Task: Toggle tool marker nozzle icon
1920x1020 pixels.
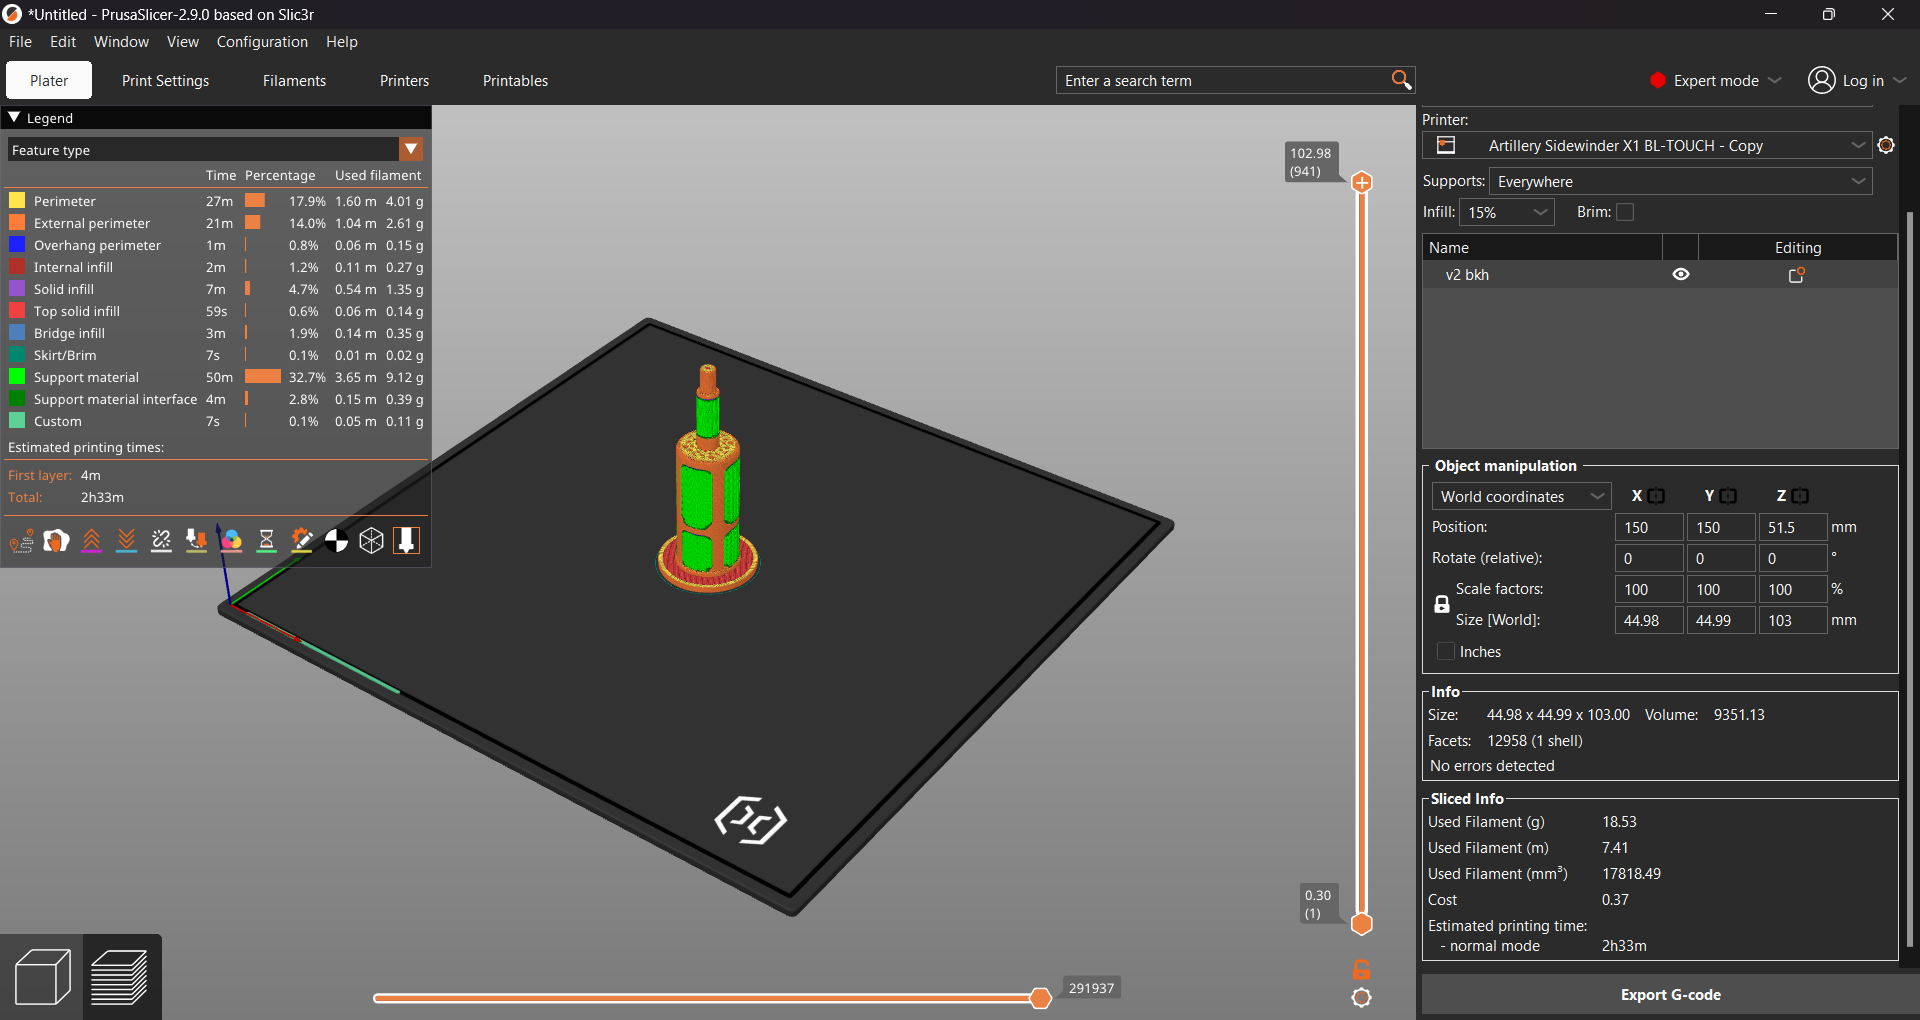Action: click(407, 541)
